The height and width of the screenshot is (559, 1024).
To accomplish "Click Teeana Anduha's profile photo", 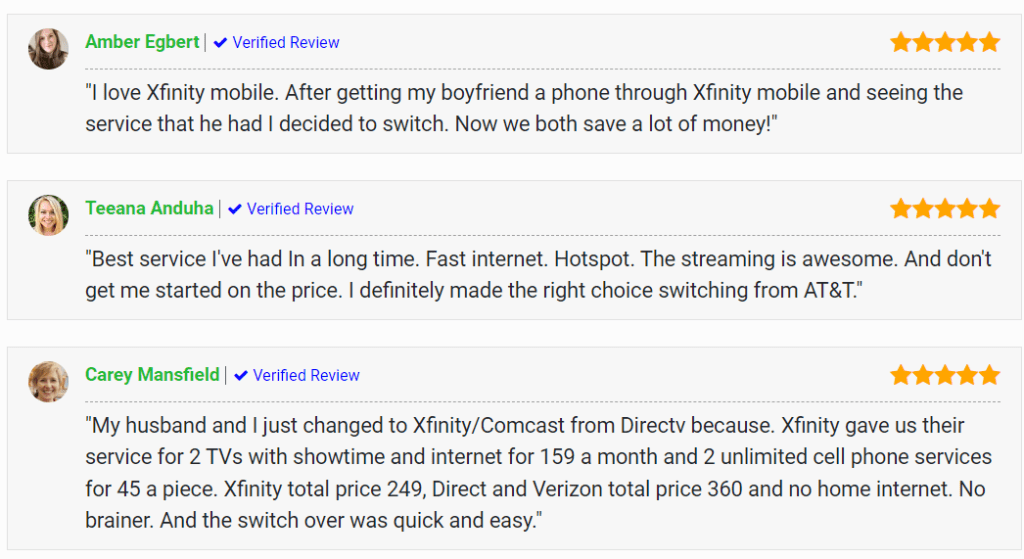I will (x=48, y=215).
